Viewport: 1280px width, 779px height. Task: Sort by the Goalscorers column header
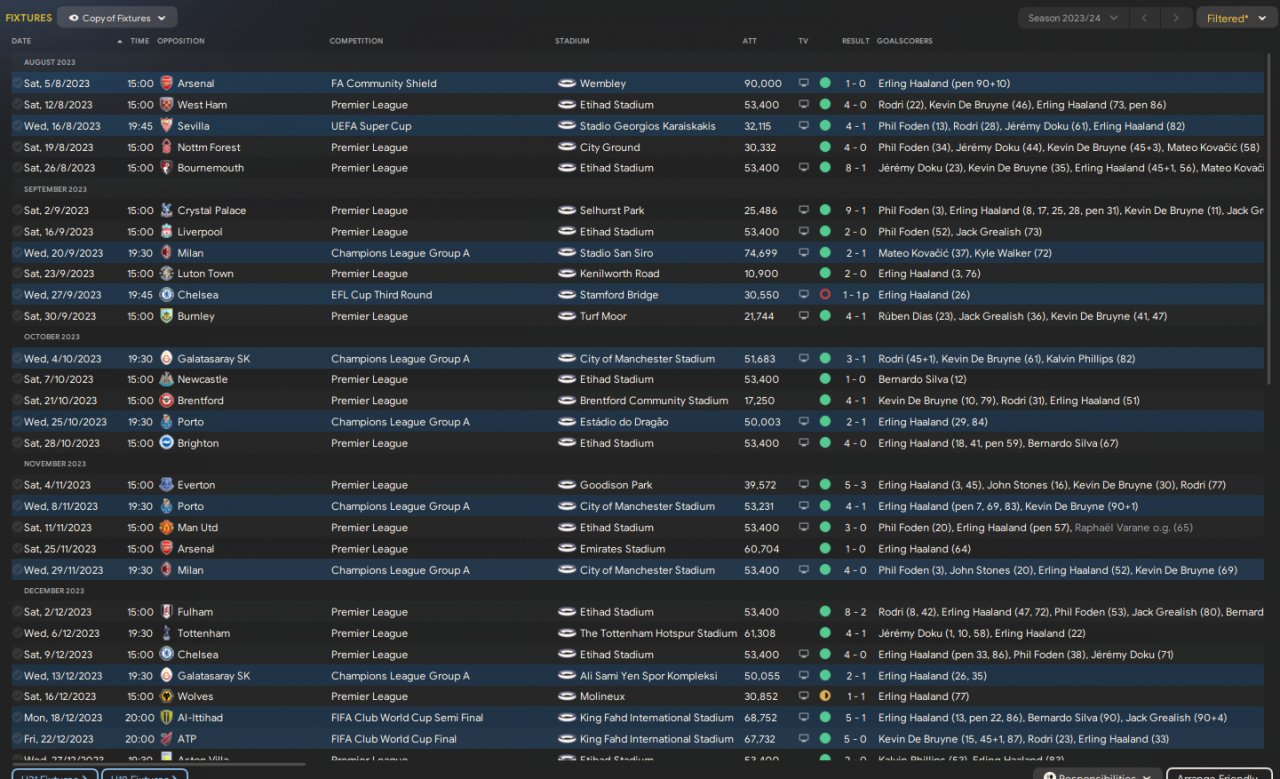click(905, 41)
